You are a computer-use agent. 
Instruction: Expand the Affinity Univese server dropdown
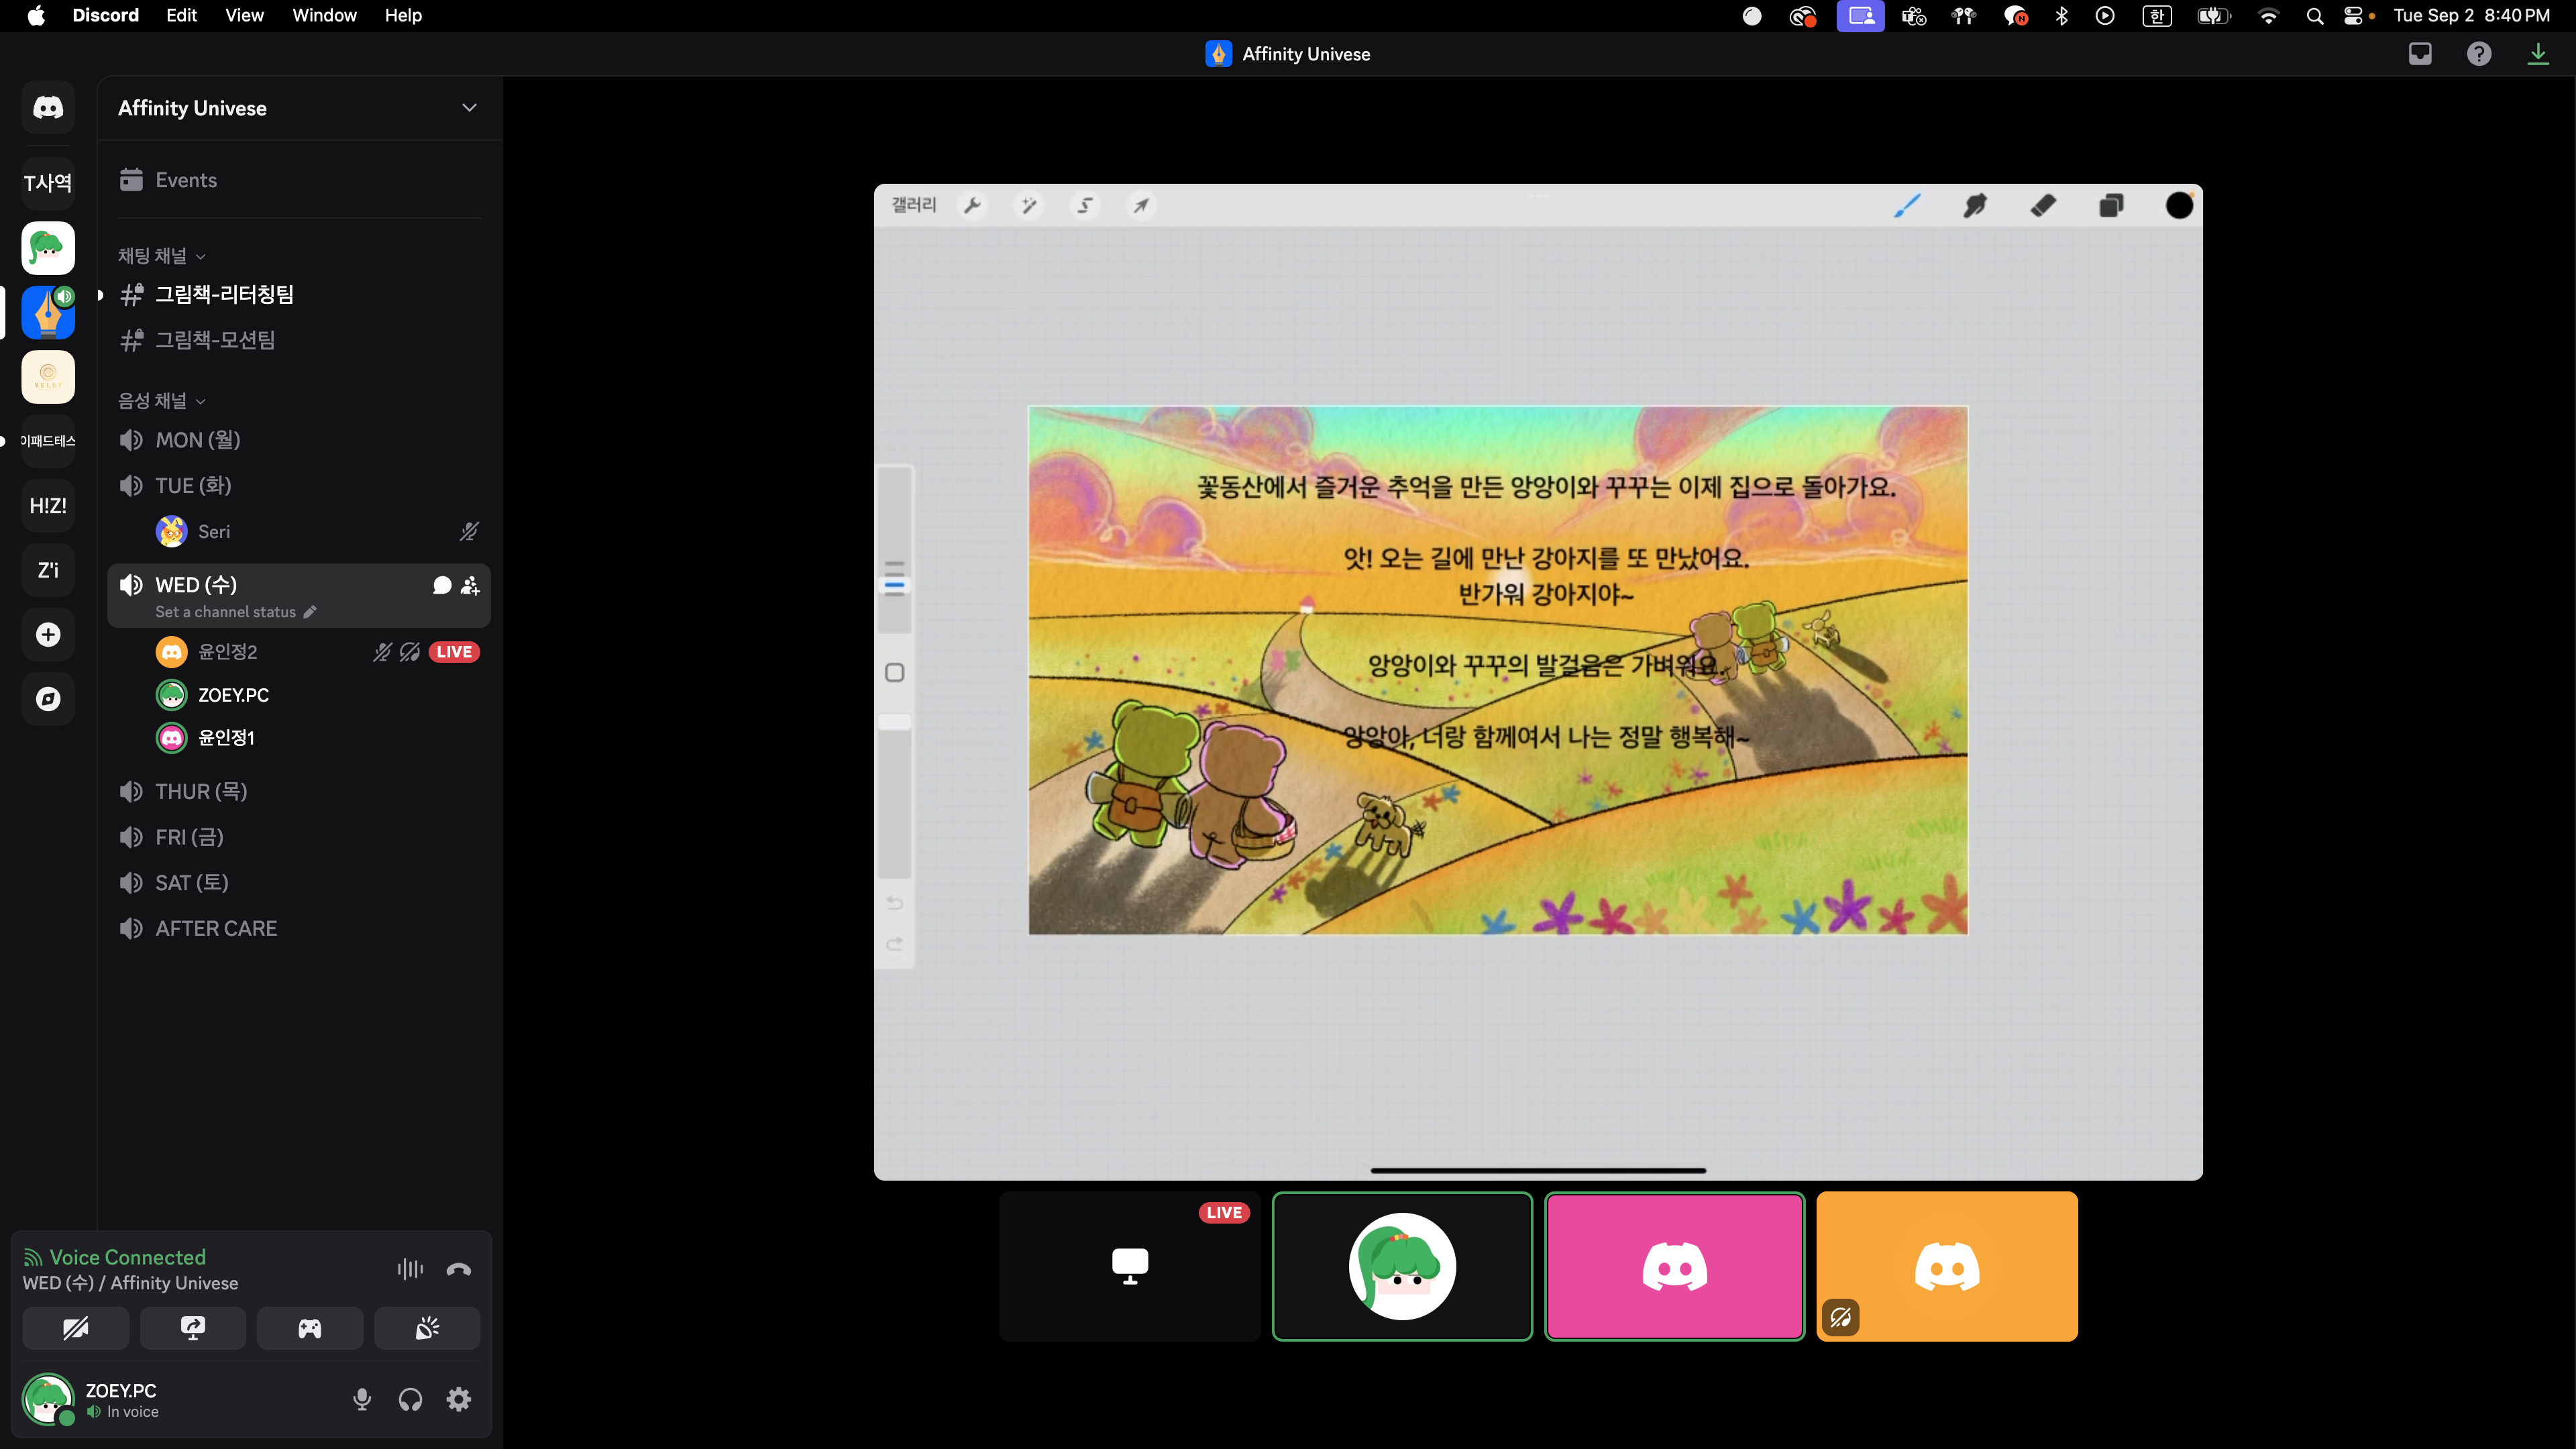pyautogui.click(x=469, y=108)
